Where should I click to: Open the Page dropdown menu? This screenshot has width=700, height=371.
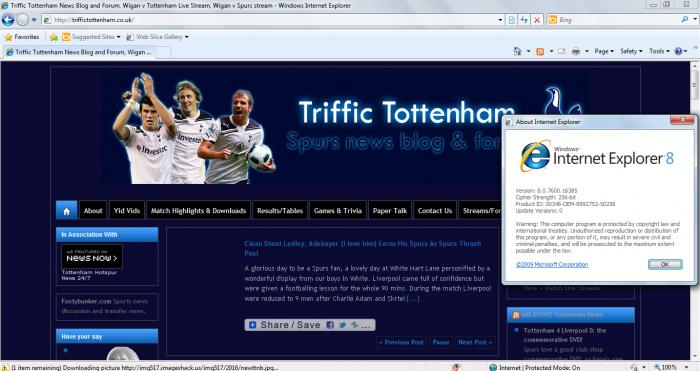point(604,51)
